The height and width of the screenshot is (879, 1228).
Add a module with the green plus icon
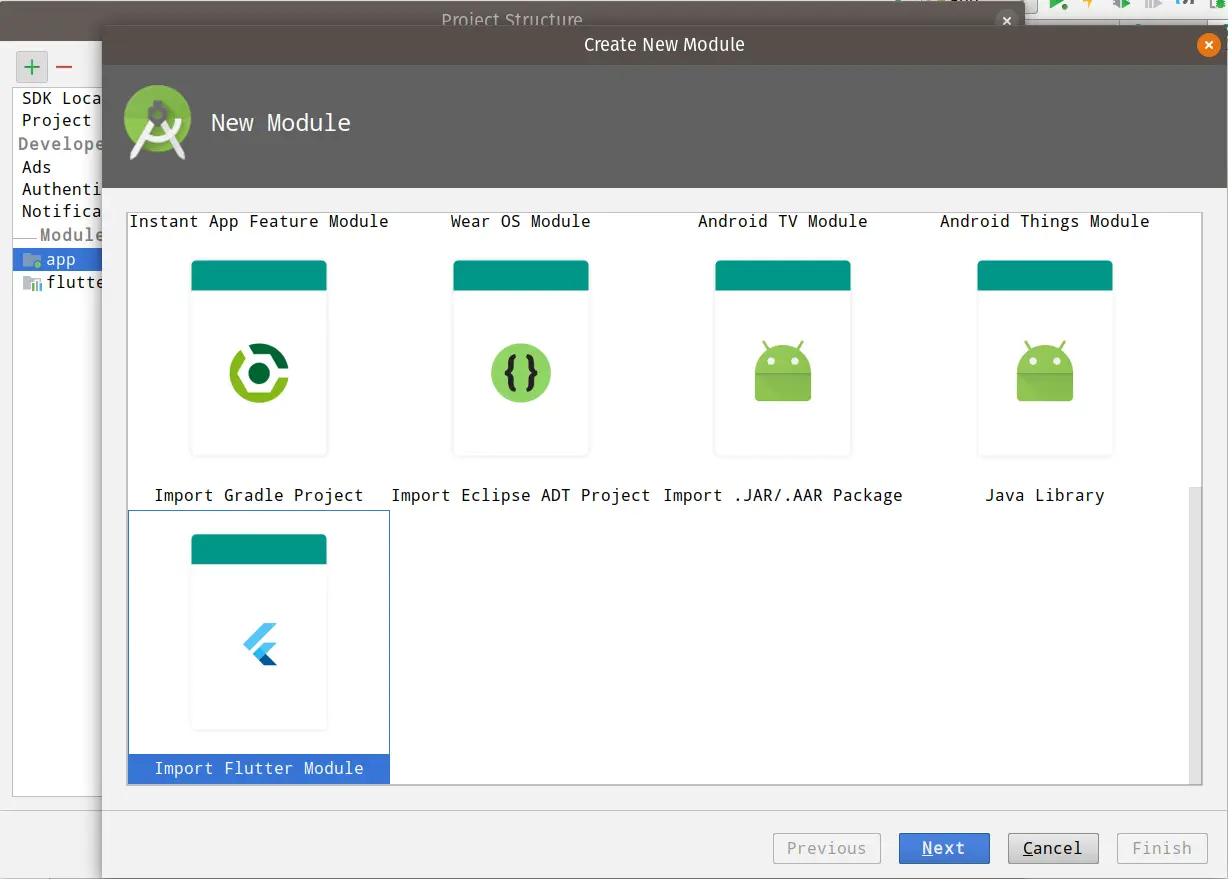(32, 67)
